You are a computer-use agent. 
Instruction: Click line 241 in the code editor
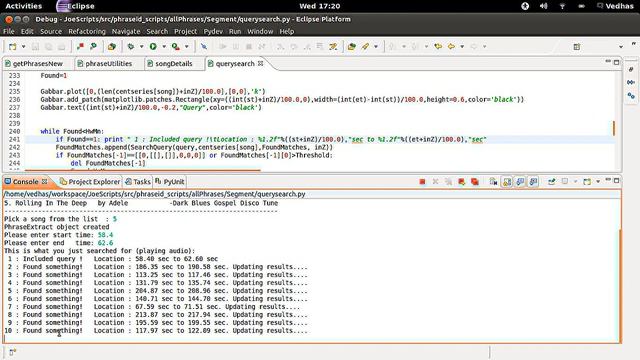click(320, 139)
